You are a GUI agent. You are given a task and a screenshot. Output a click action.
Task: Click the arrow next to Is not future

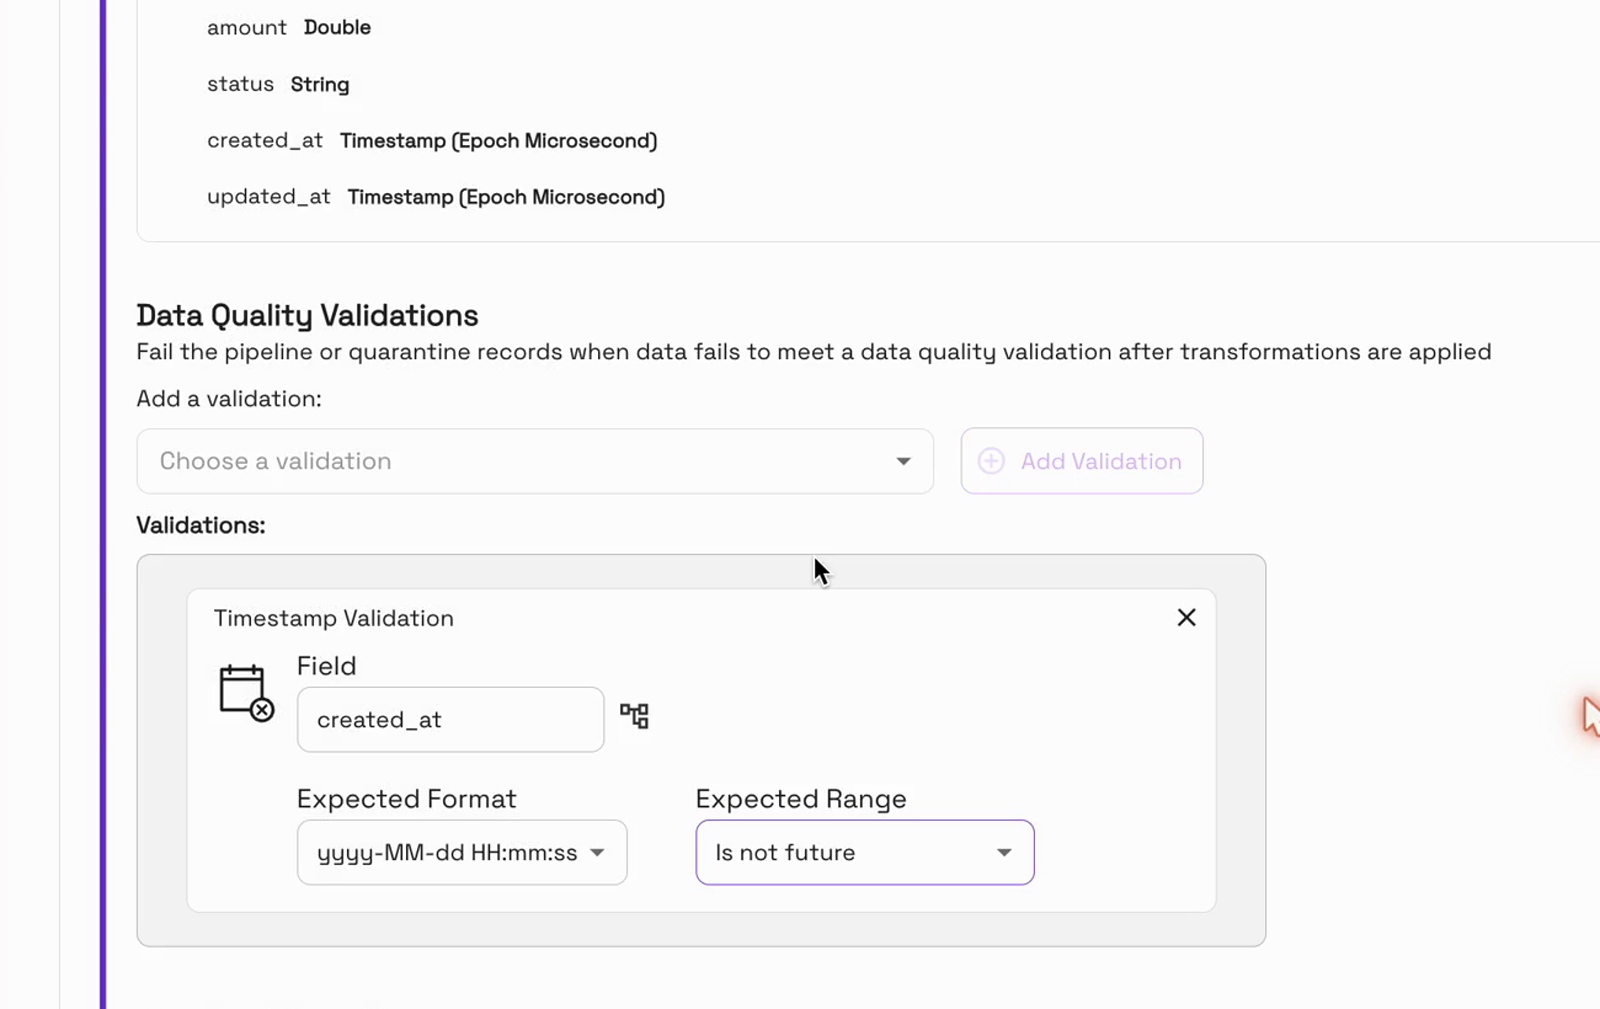pos(1004,853)
